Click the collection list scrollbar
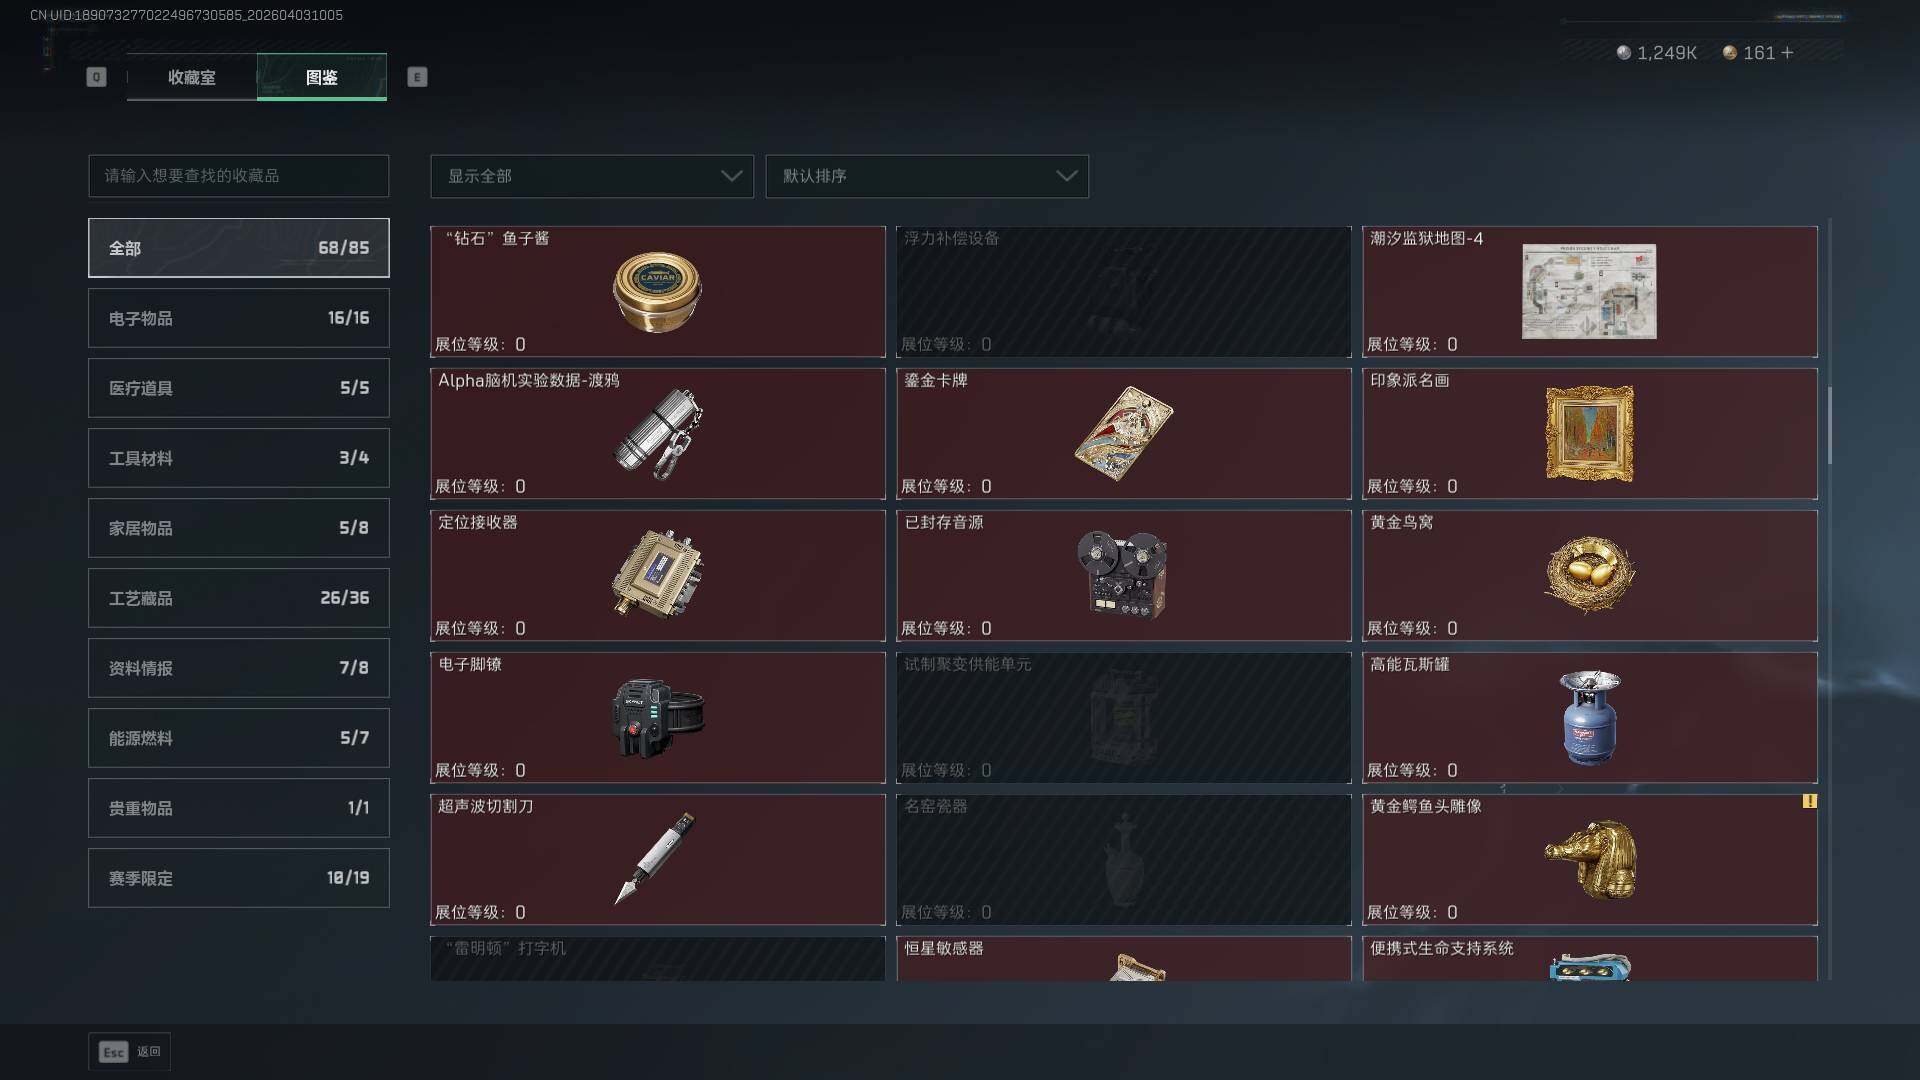 click(1830, 425)
